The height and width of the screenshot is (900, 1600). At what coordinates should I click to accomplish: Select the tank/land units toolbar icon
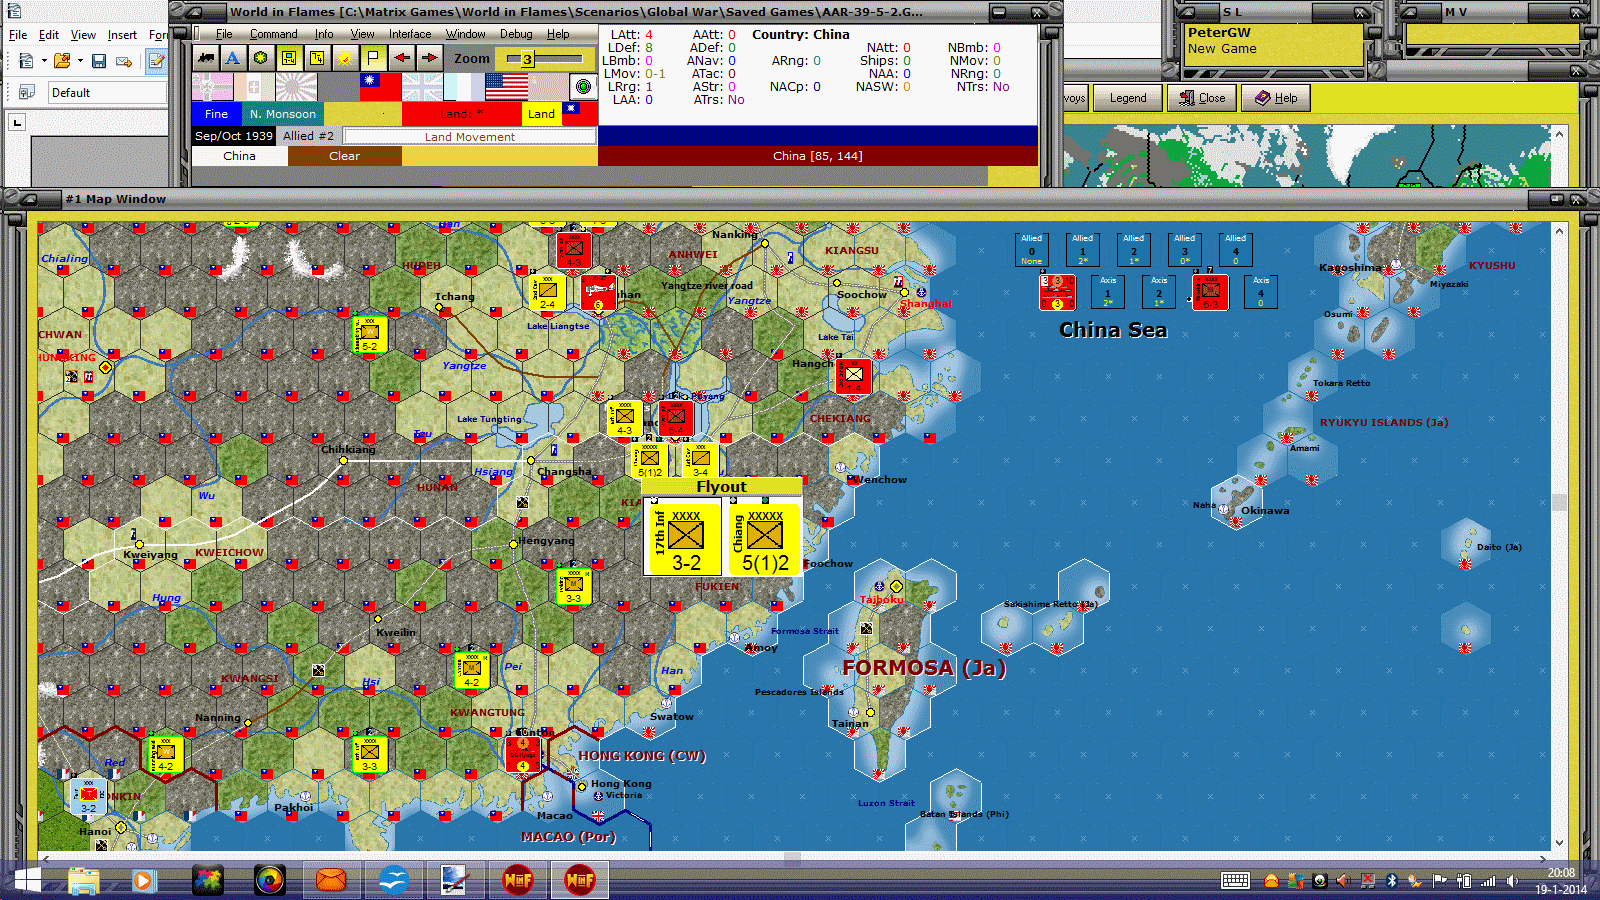click(x=206, y=58)
